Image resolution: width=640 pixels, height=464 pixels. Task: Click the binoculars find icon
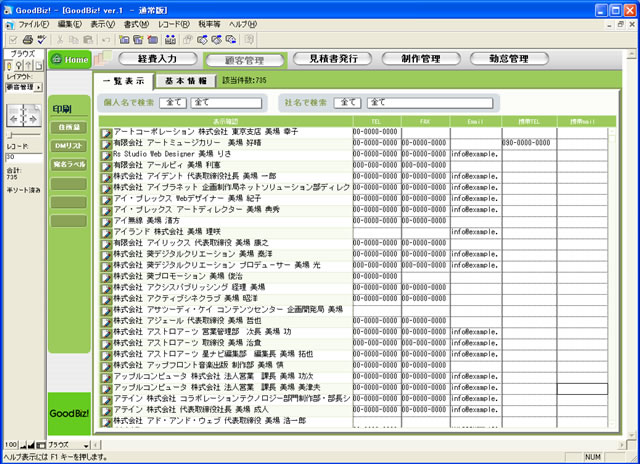[170, 40]
